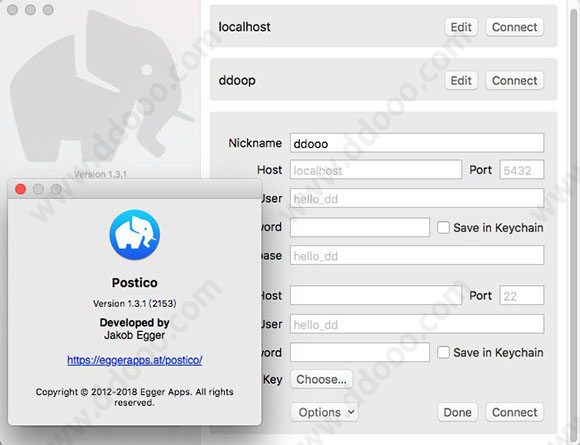This screenshot has width=580, height=445.
Task: Click the Postico title in About window
Action: click(135, 283)
